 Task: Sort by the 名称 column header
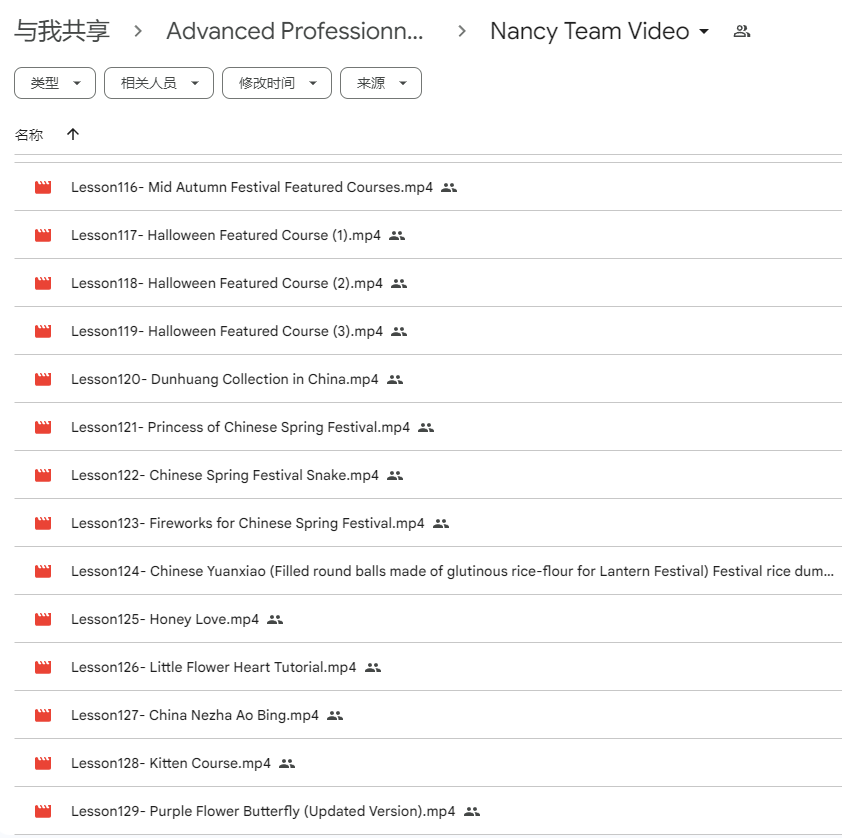click(x=29, y=134)
